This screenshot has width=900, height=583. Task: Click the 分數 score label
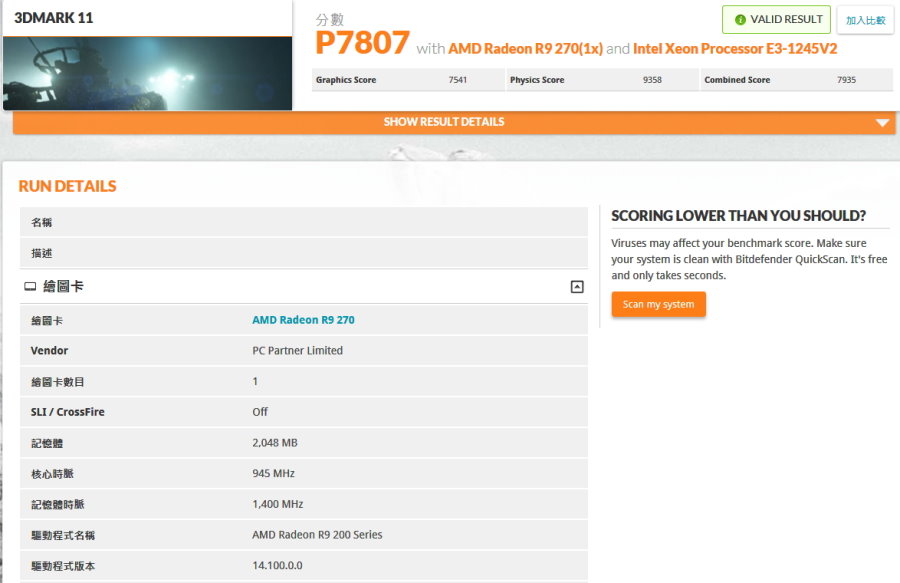[x=329, y=20]
